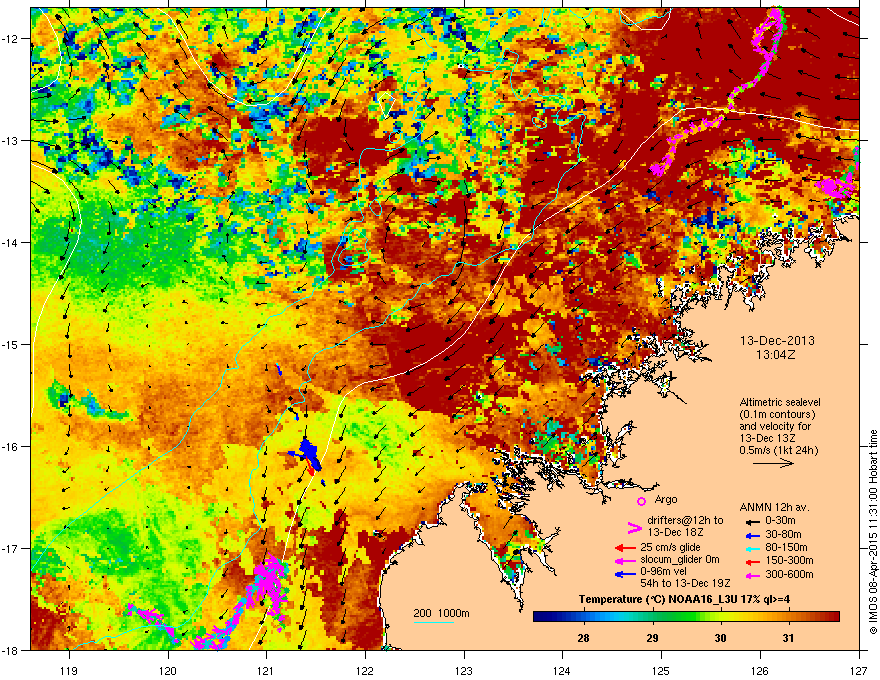Viewport: 880px width, 680px height.
Task: Click the color bar tick label "29"
Action: [x=652, y=638]
